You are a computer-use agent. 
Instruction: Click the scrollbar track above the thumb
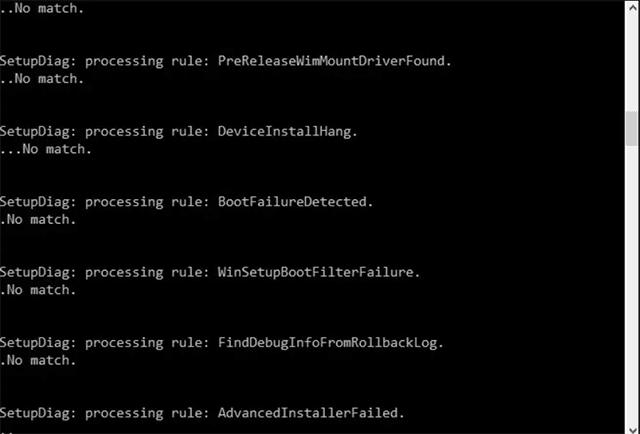tap(632, 63)
